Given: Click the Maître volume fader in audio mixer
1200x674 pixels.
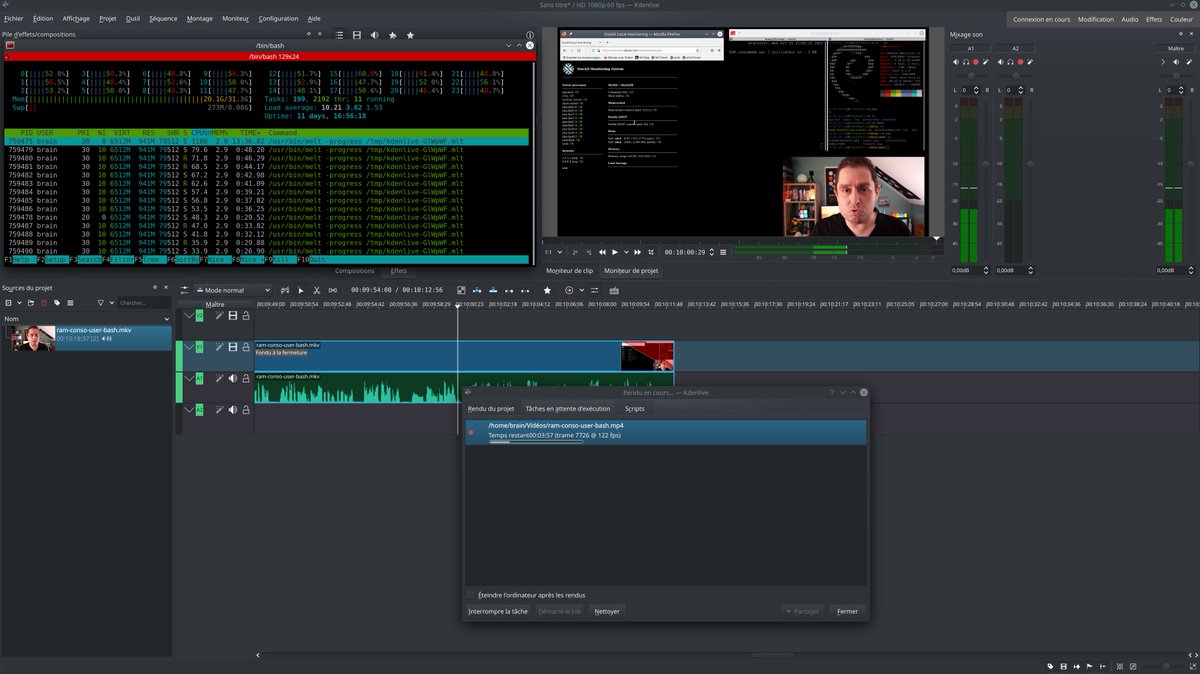Looking at the screenshot, I should point(1191,164).
